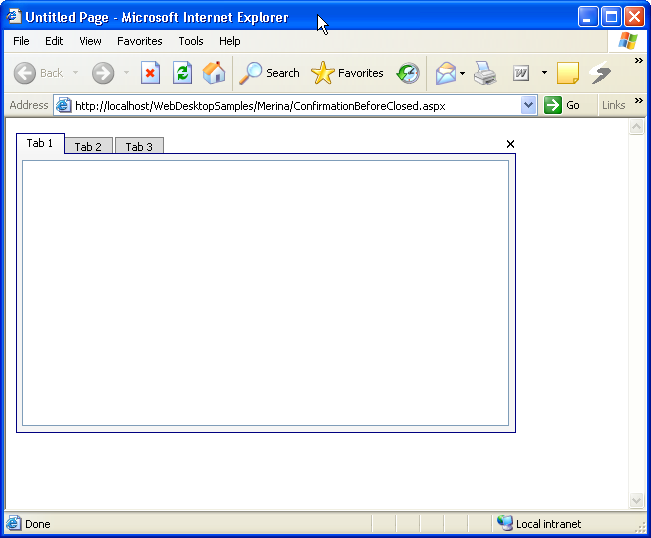
Task: Click the Print icon
Action: 485,73
